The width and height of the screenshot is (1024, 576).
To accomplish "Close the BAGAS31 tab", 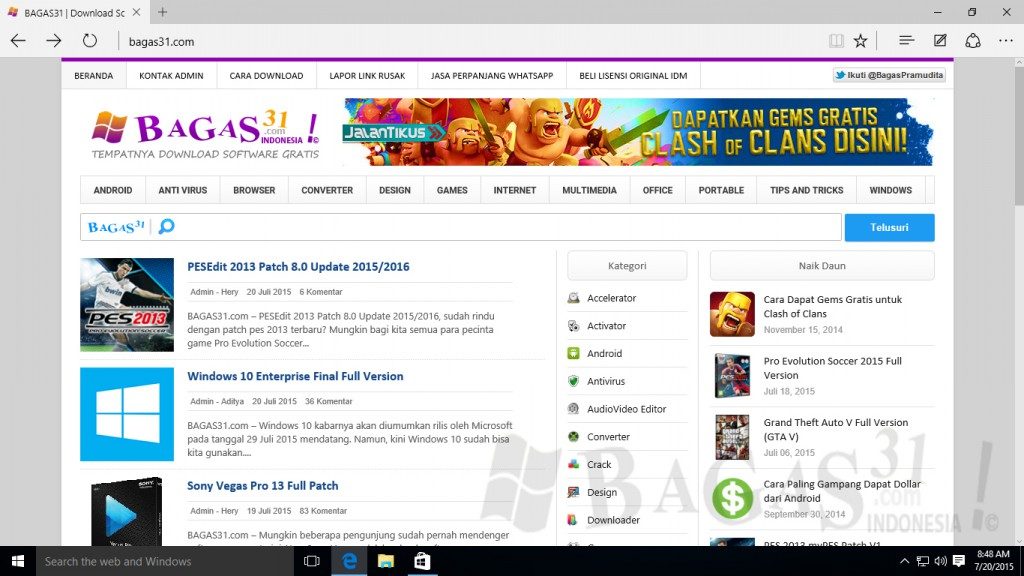I will tap(136, 12).
